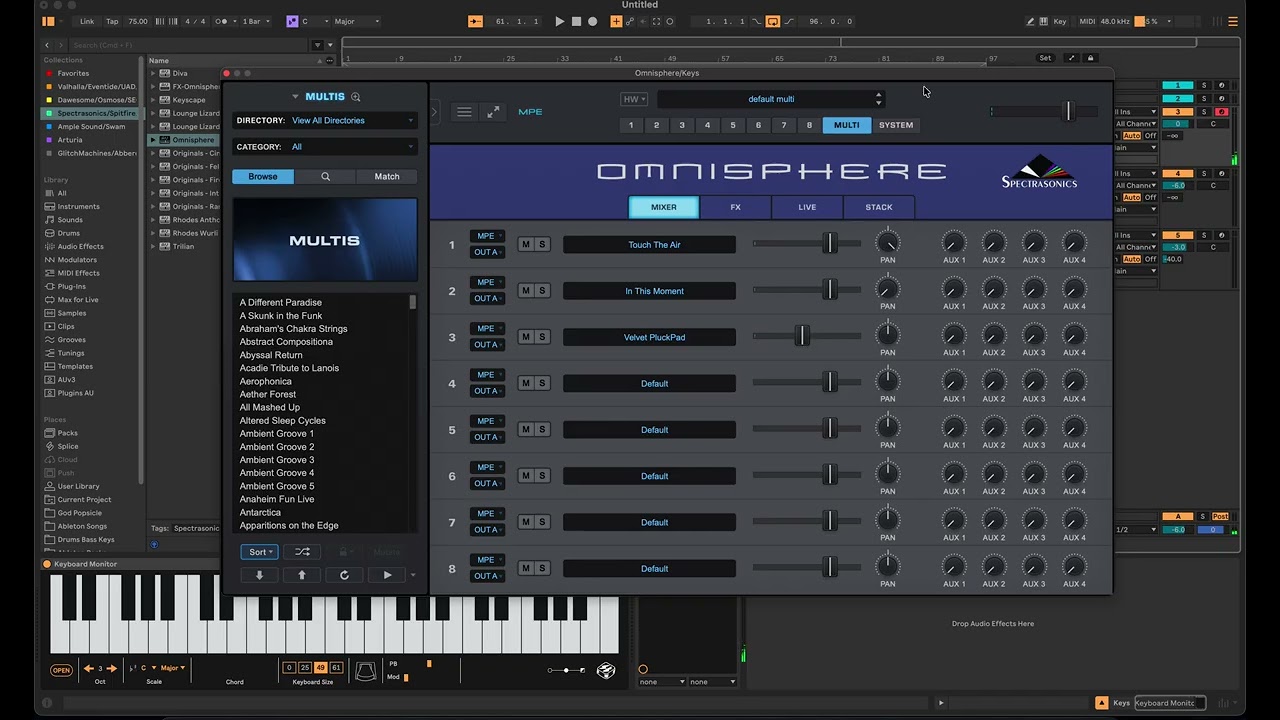Switch to STACK tab
1280x720 pixels.
(x=879, y=207)
